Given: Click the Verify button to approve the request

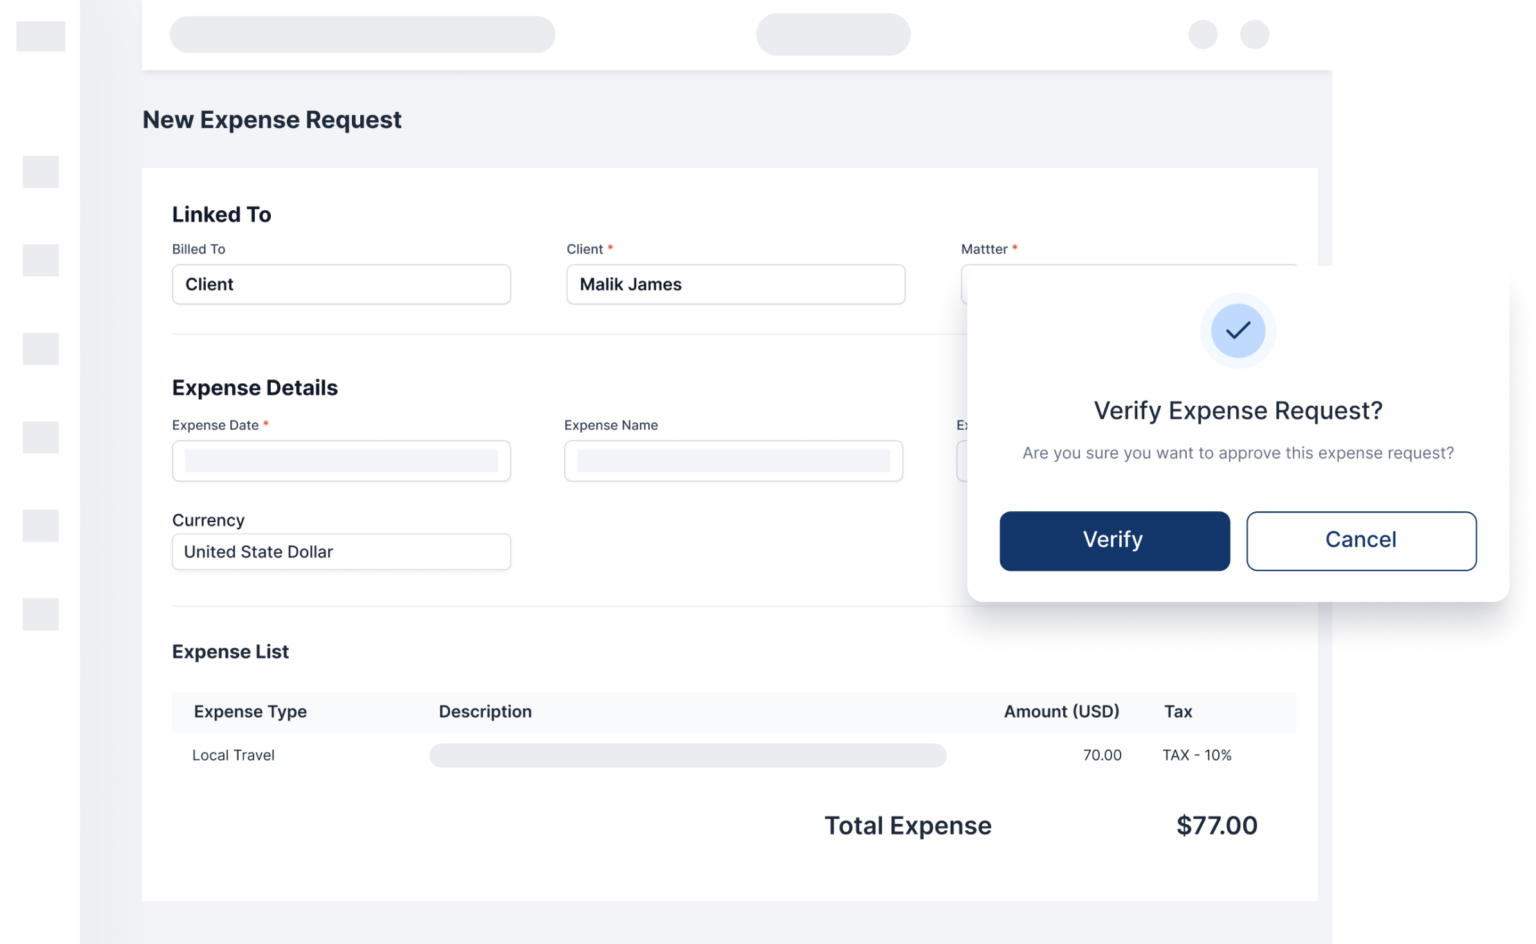Looking at the screenshot, I should (1114, 540).
